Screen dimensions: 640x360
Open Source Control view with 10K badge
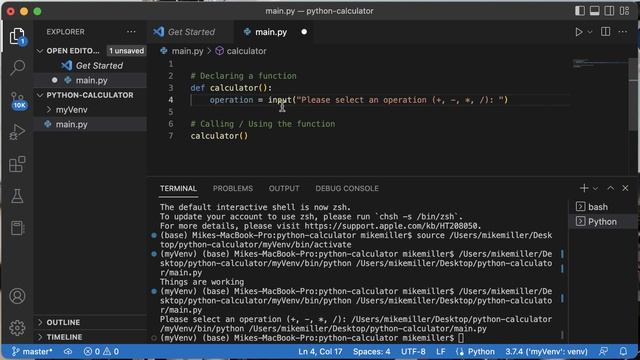pyautogui.click(x=17, y=100)
